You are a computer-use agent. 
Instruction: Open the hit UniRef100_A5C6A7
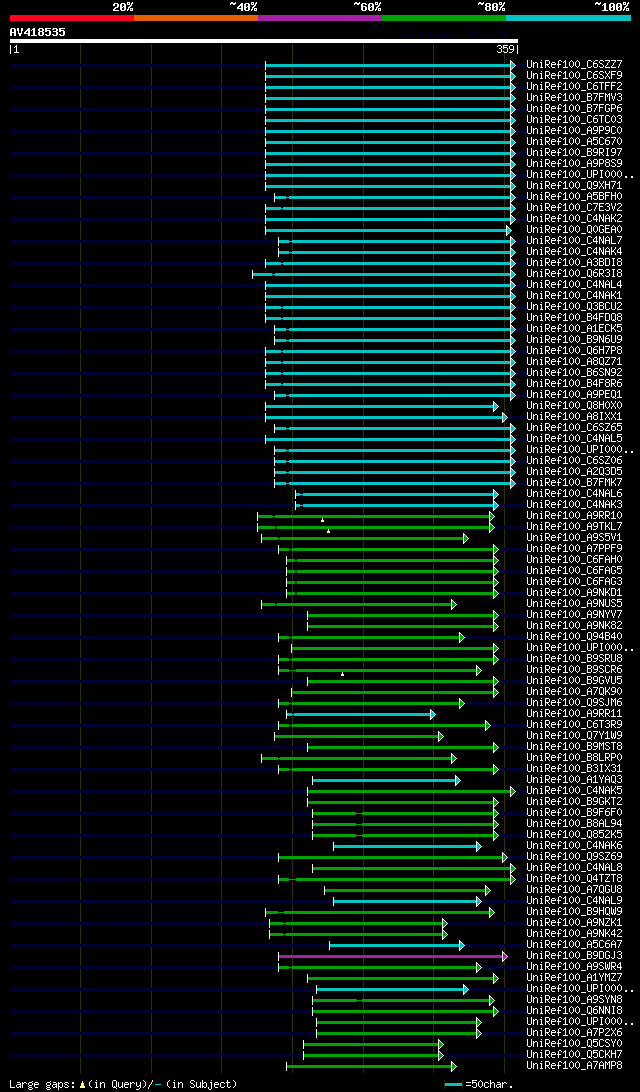point(575,945)
